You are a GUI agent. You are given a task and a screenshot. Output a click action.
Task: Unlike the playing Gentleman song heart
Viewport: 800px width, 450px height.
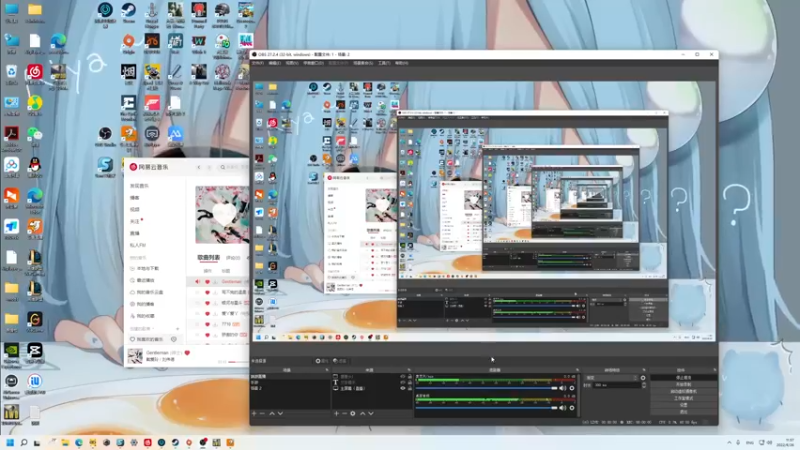[x=187, y=353]
